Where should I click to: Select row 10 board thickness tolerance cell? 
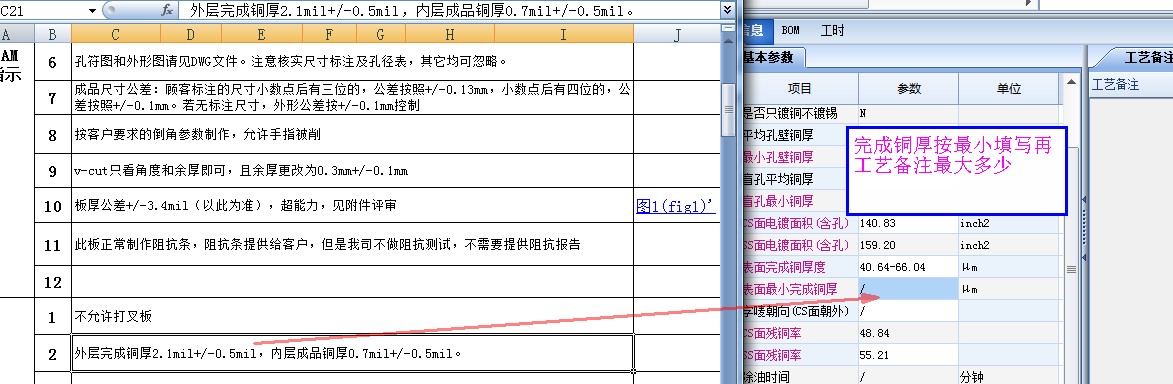352,205
